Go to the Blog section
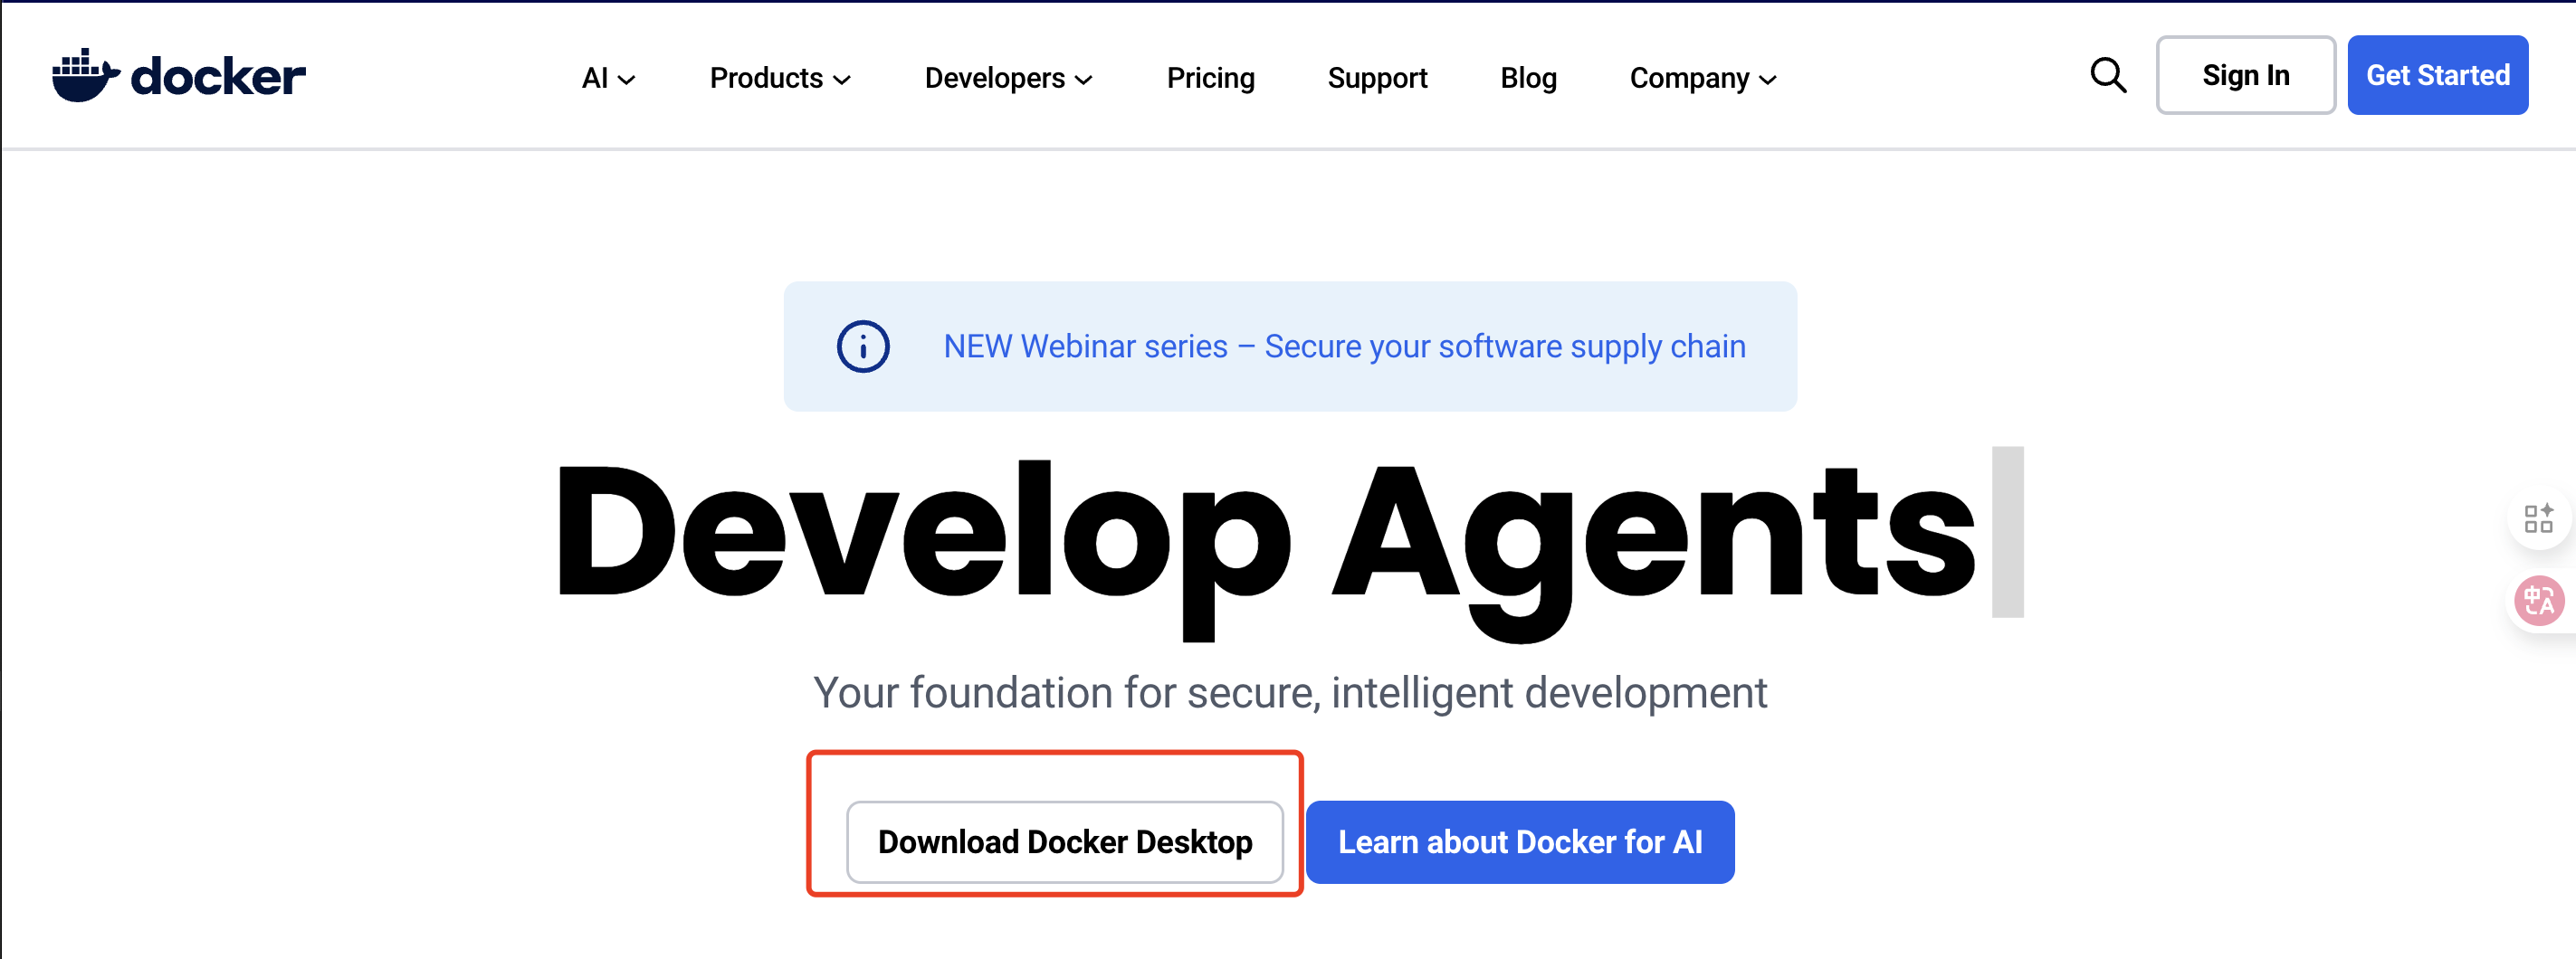 [1528, 78]
